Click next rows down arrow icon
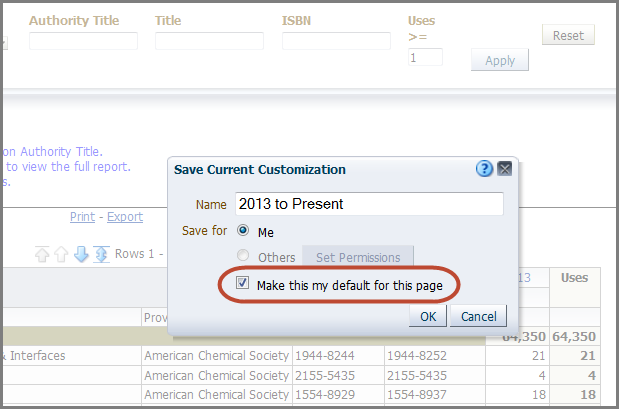This screenshot has height=409, width=619. point(81,254)
